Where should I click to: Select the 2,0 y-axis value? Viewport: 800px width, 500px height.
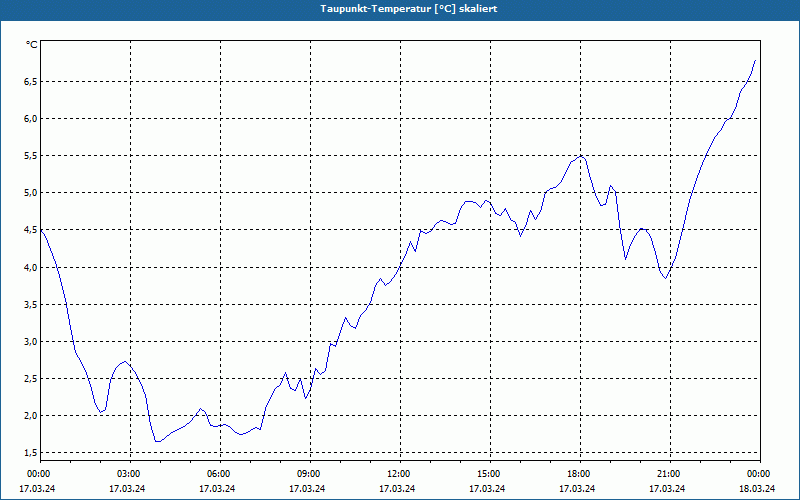pos(31,416)
